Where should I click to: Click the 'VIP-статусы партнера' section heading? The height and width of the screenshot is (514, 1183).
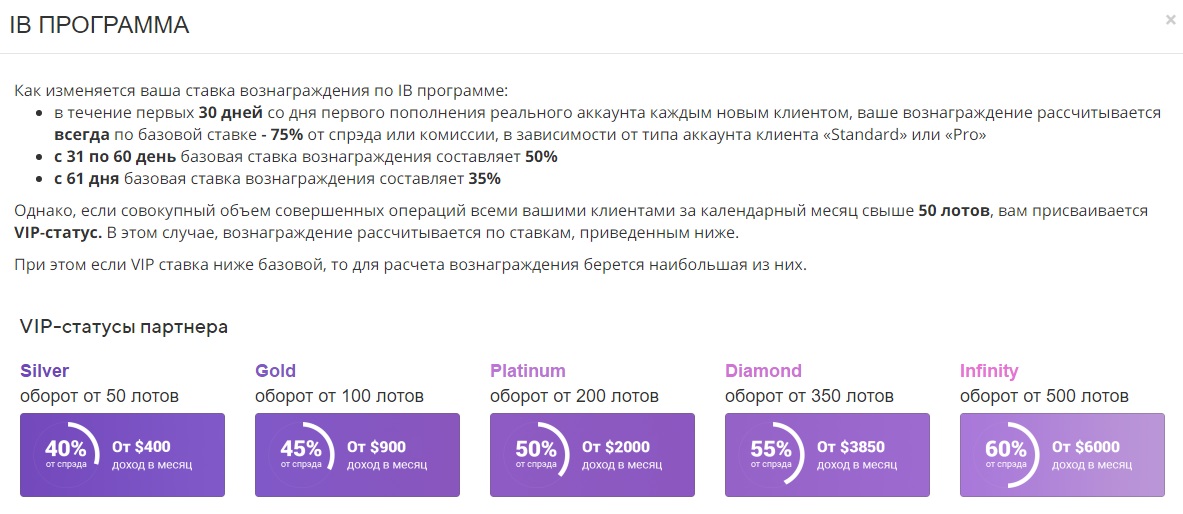124,327
